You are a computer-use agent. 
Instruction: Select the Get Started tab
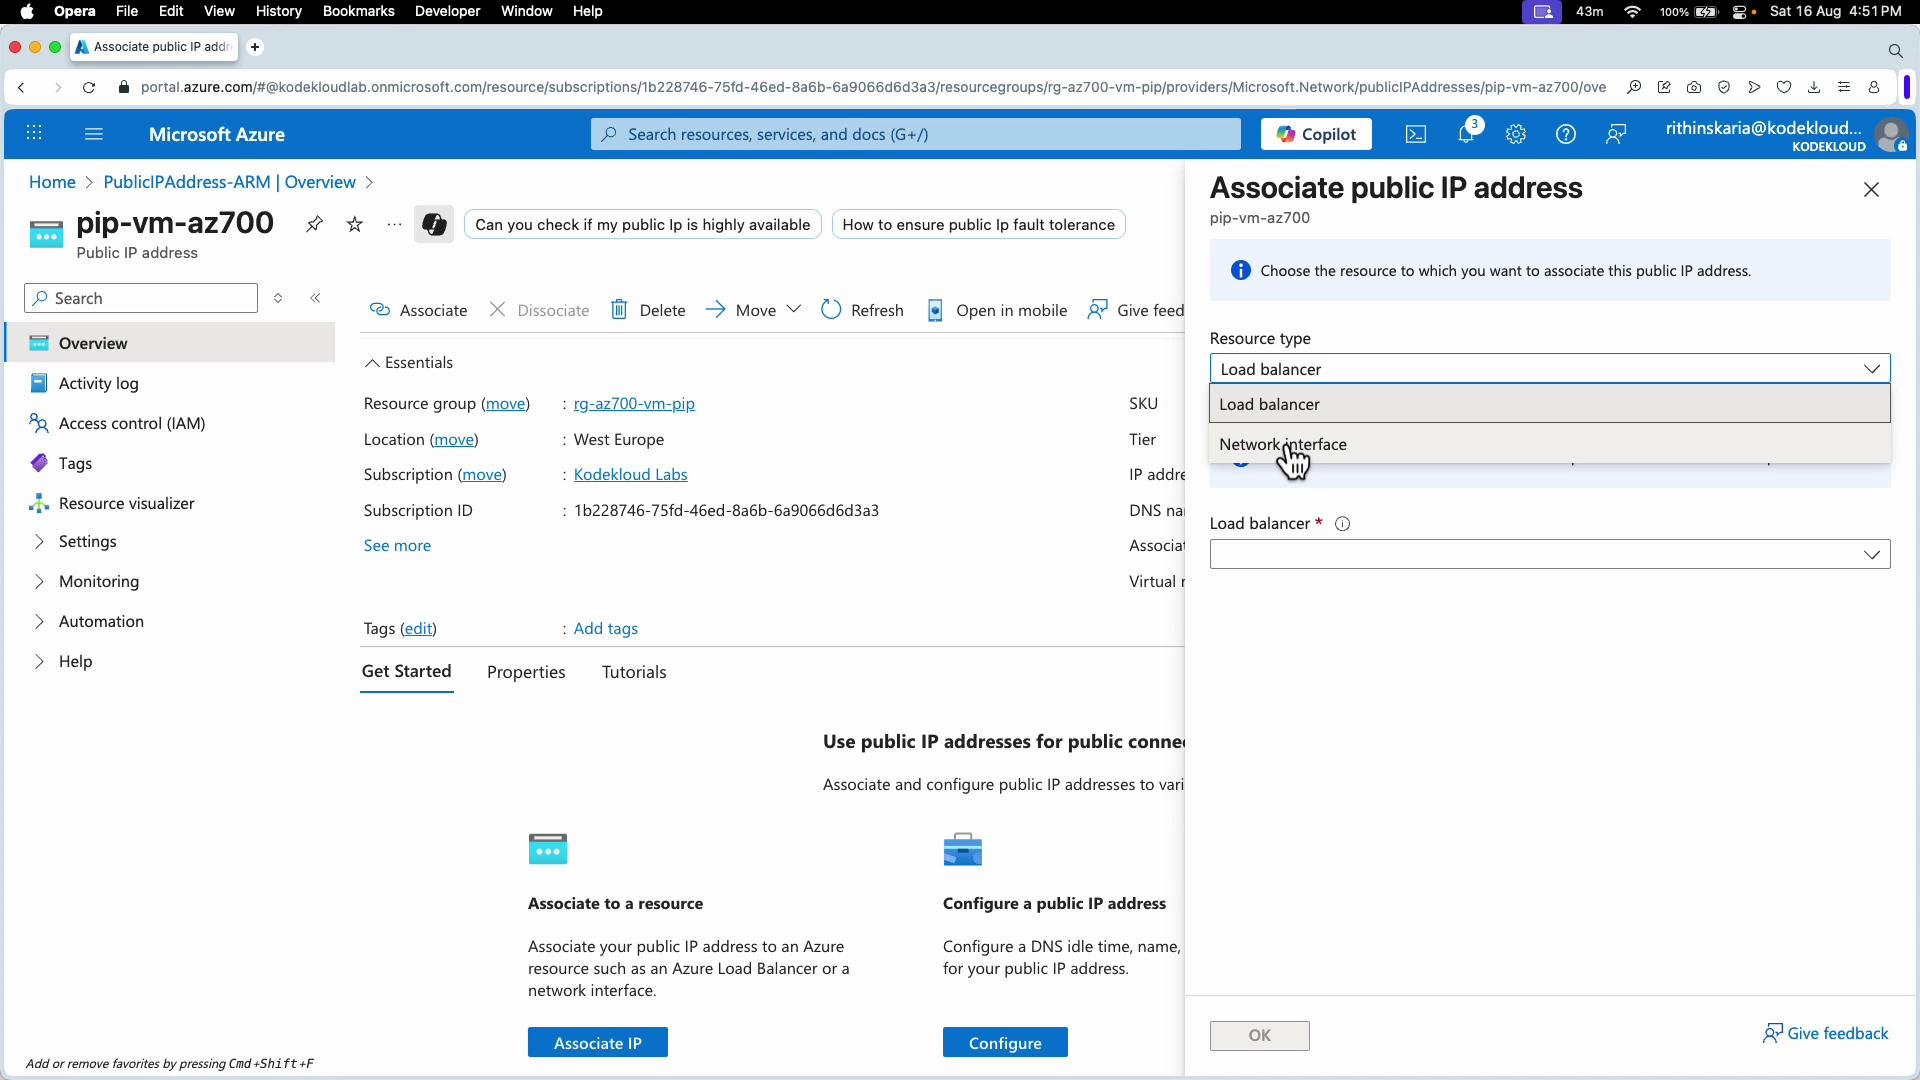click(406, 671)
